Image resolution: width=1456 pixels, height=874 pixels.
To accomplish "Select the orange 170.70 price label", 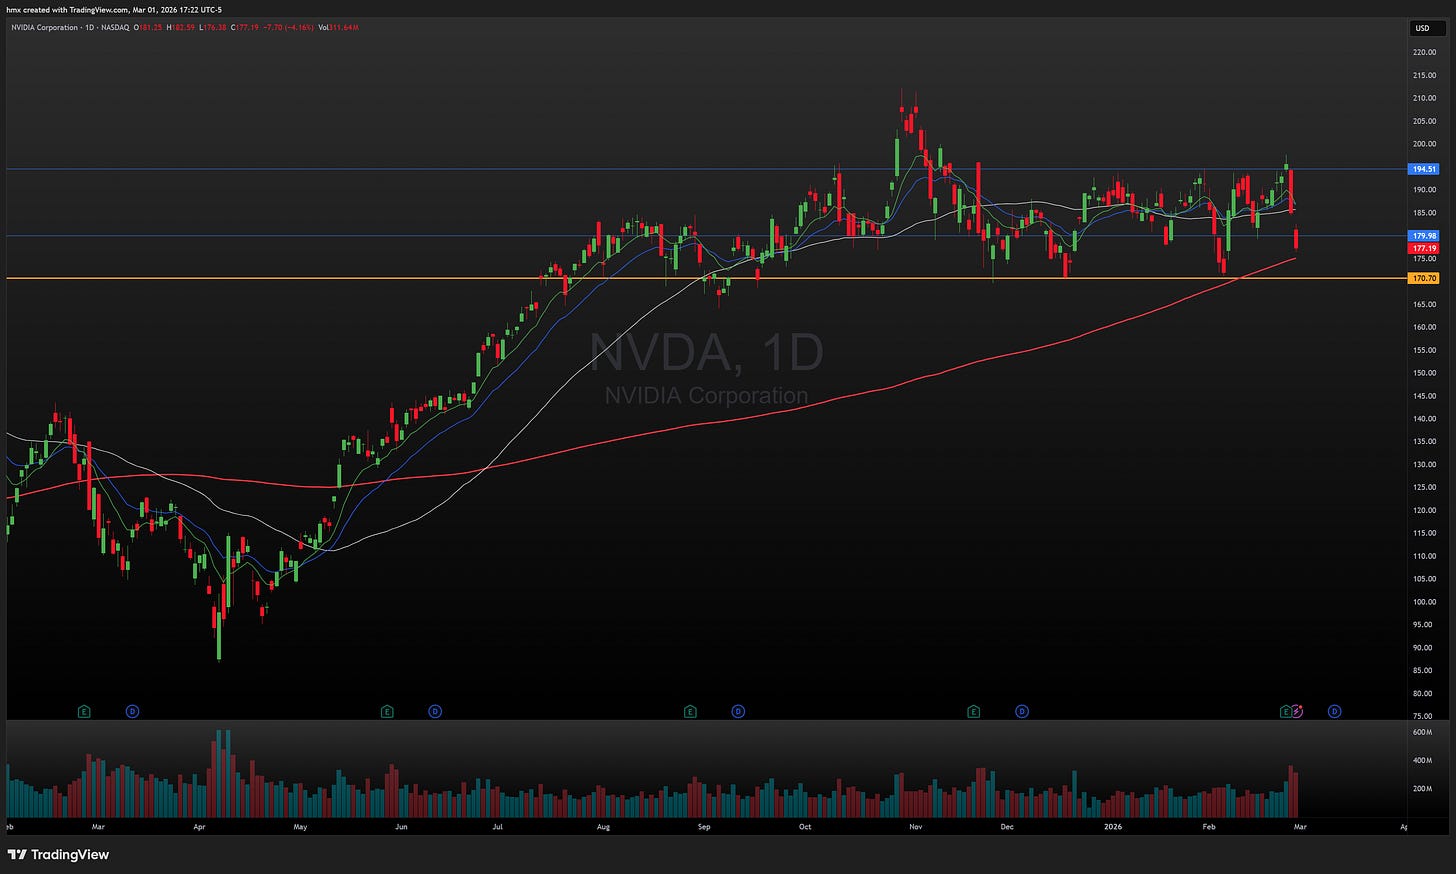I will pos(1424,278).
